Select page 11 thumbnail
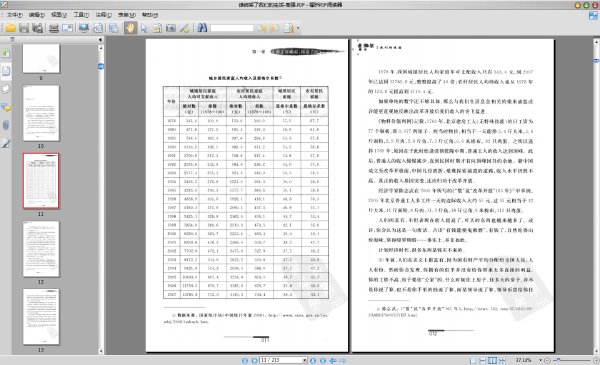Screen dimensions: 600x365 click(x=41, y=181)
